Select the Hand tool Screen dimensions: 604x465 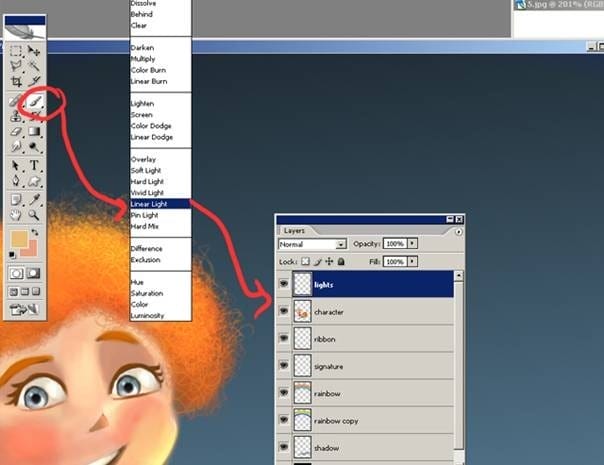click(x=16, y=215)
